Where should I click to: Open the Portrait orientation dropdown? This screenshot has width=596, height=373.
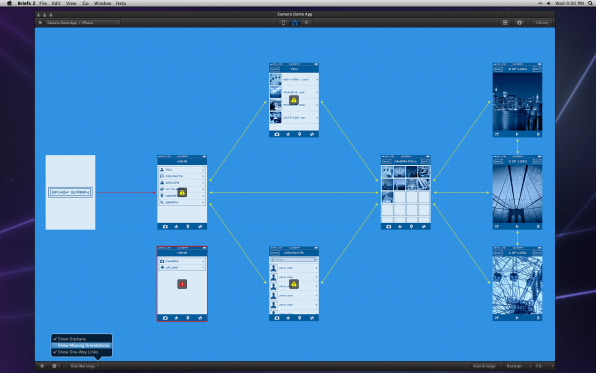tap(517, 366)
